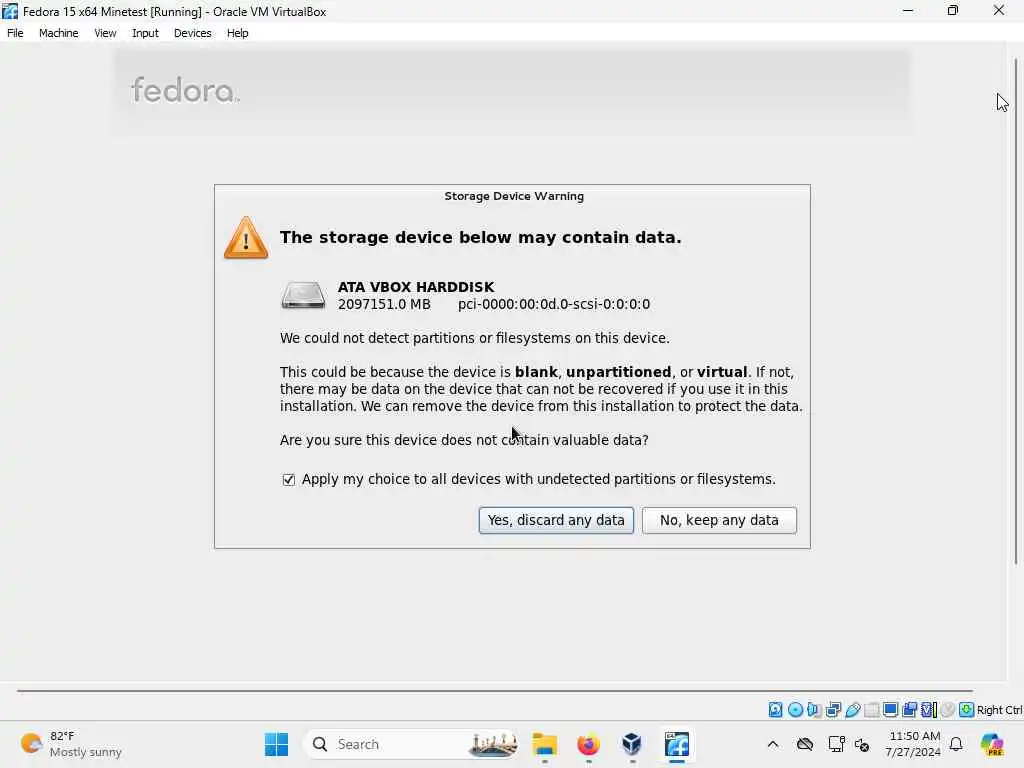Click the shared folders status icon

871,710
